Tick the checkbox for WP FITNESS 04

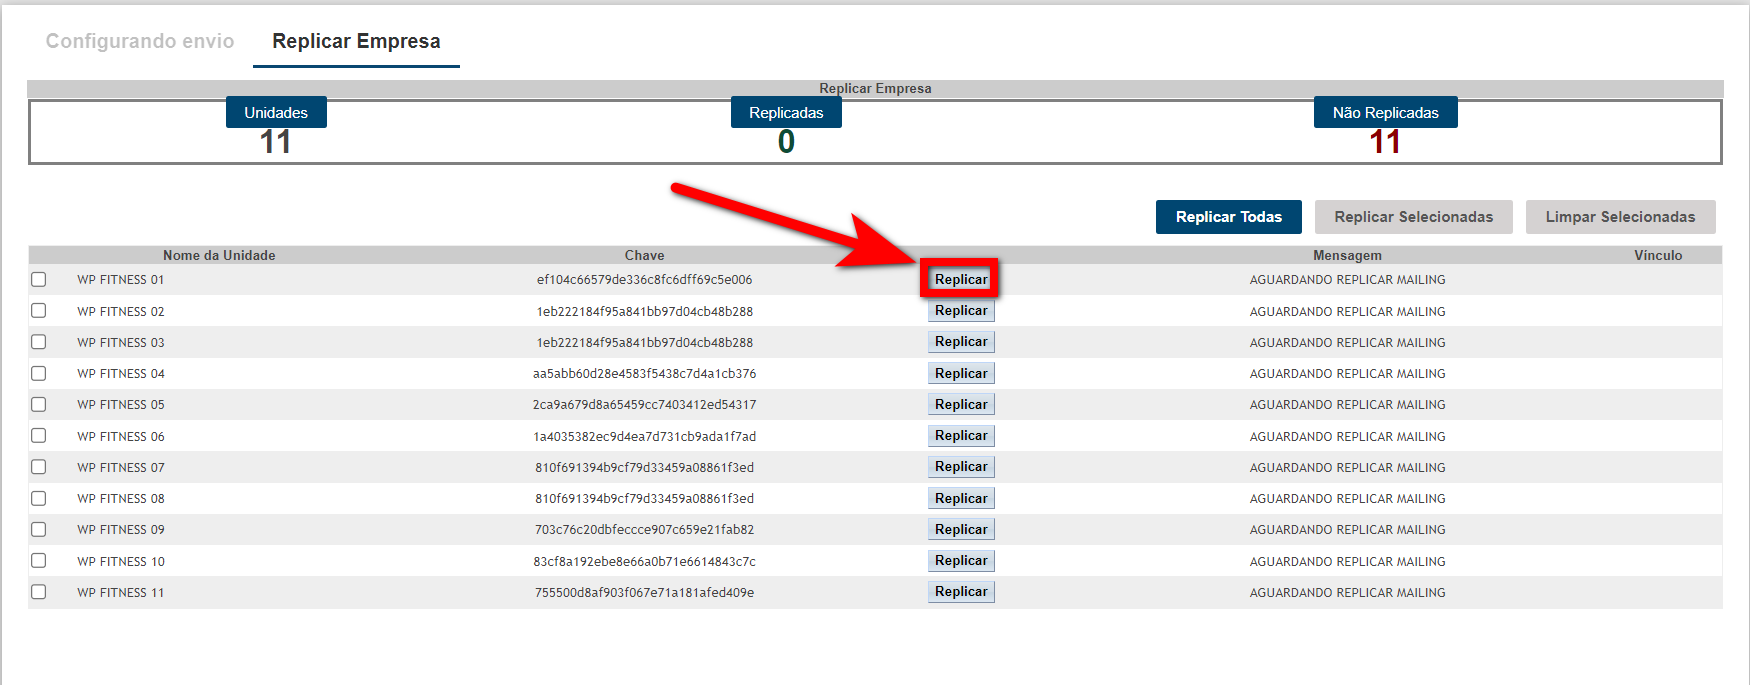click(39, 373)
